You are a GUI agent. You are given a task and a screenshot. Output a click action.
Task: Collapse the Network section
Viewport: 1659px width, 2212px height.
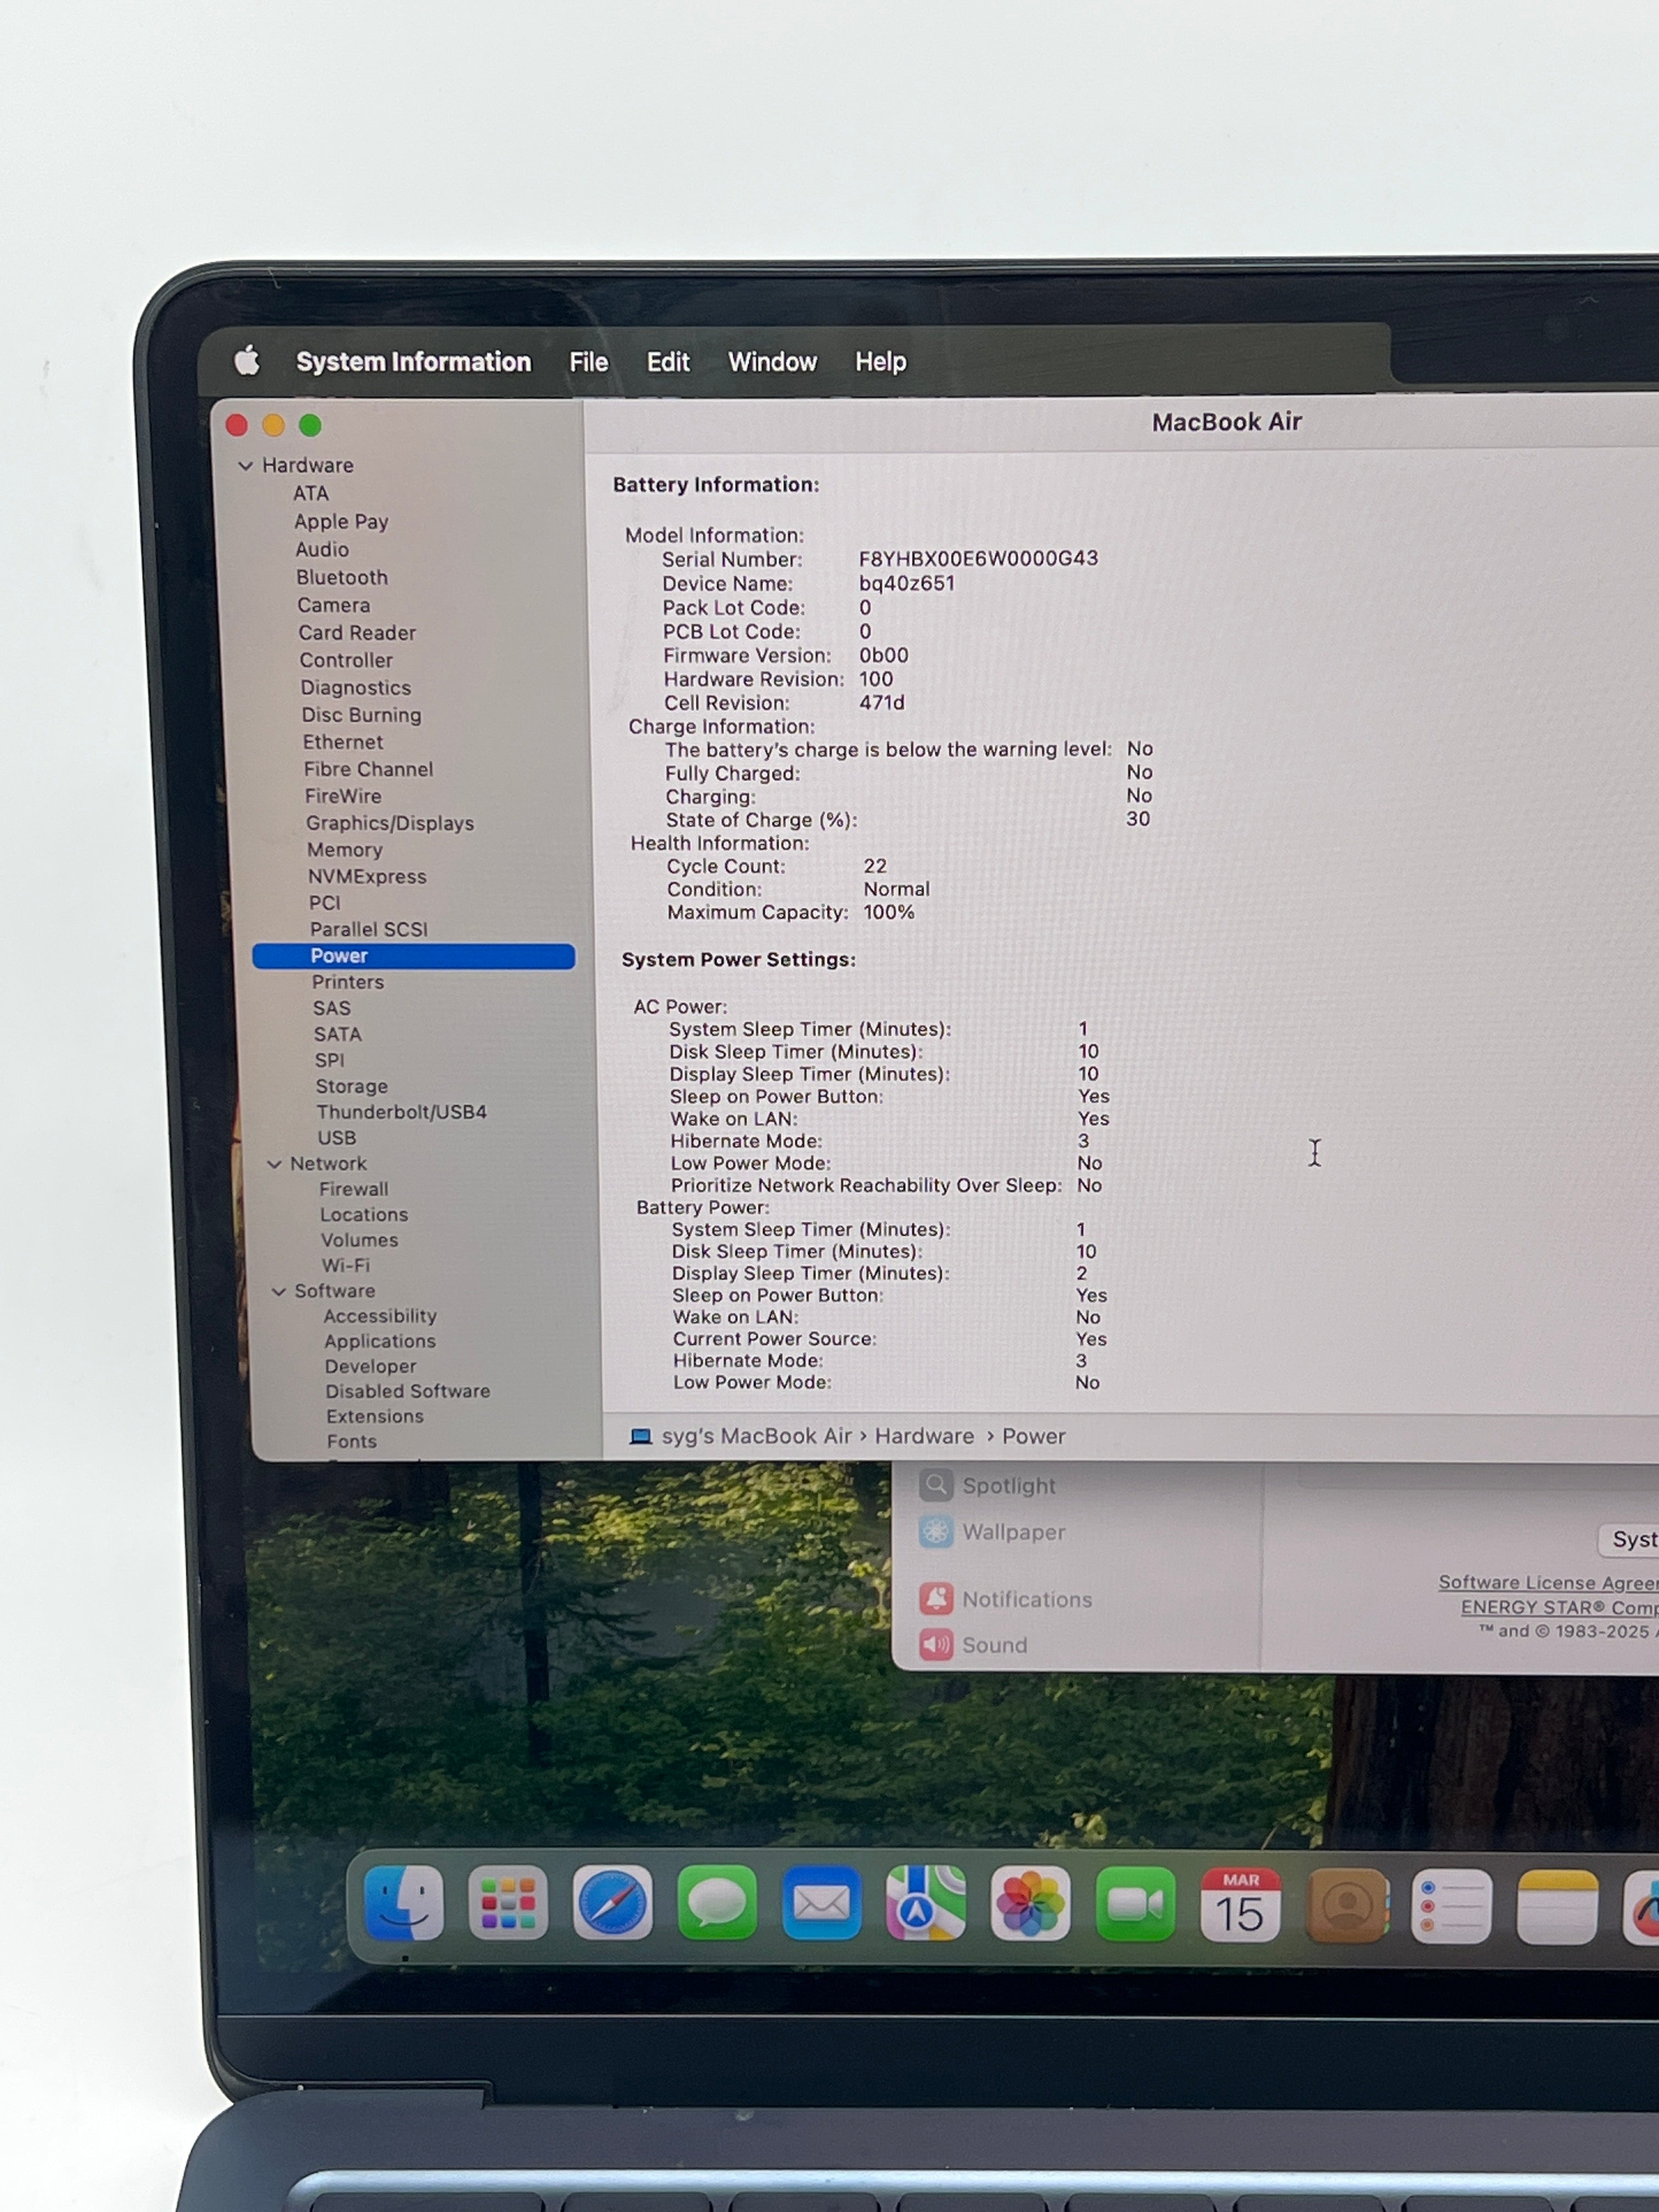click(274, 1164)
